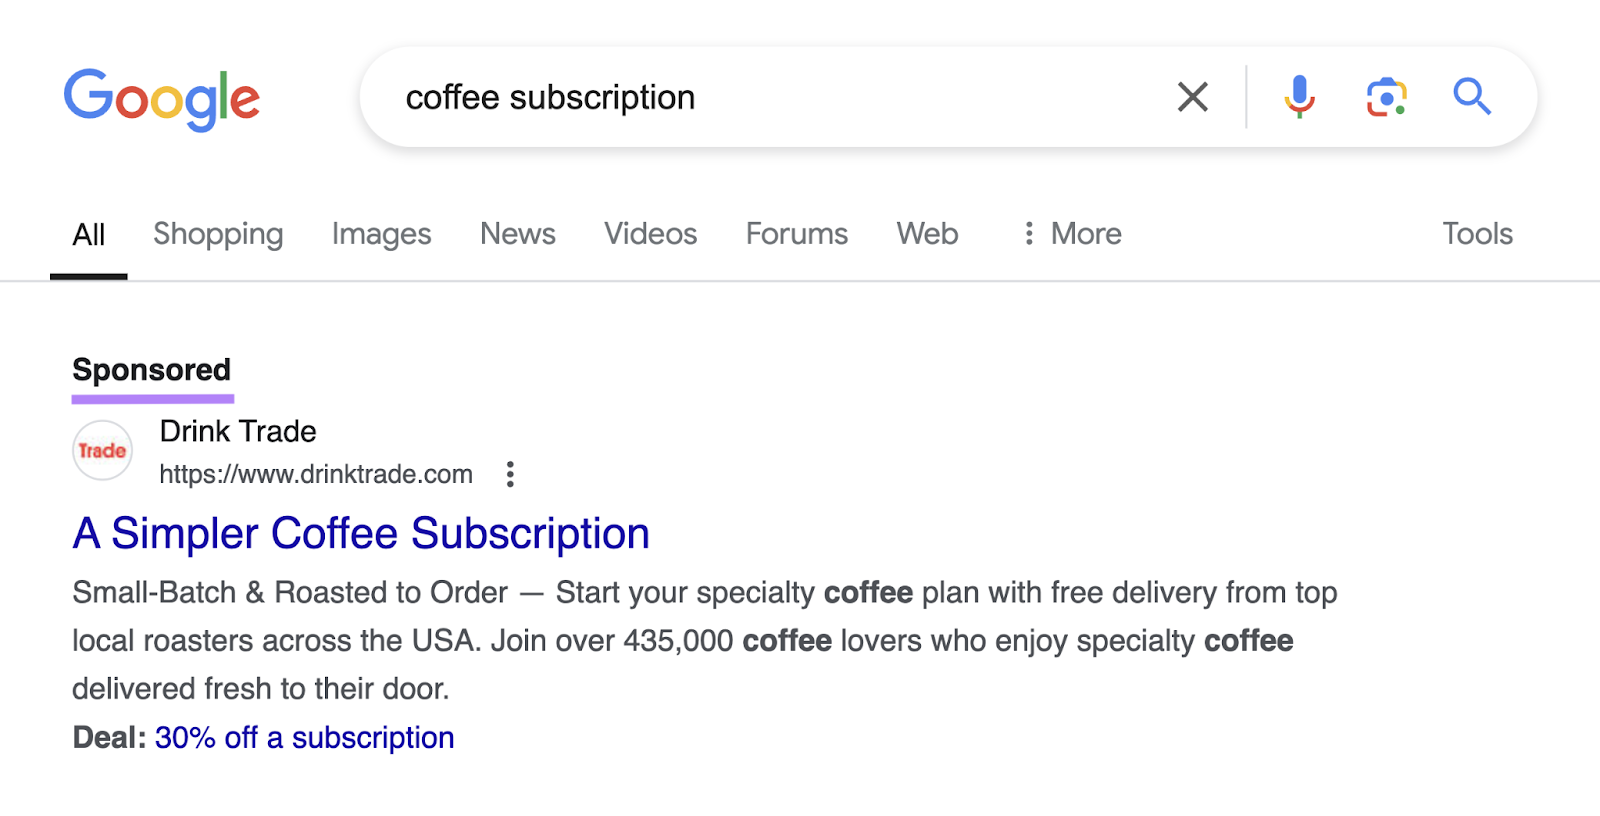Viewport: 1600px width, 816px height.
Task: Select the Web filter
Action: pos(926,233)
